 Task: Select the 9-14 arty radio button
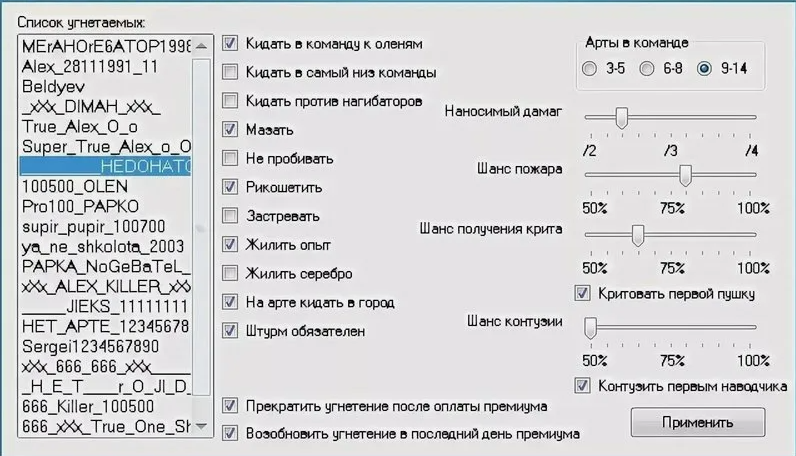pyautogui.click(x=705, y=68)
